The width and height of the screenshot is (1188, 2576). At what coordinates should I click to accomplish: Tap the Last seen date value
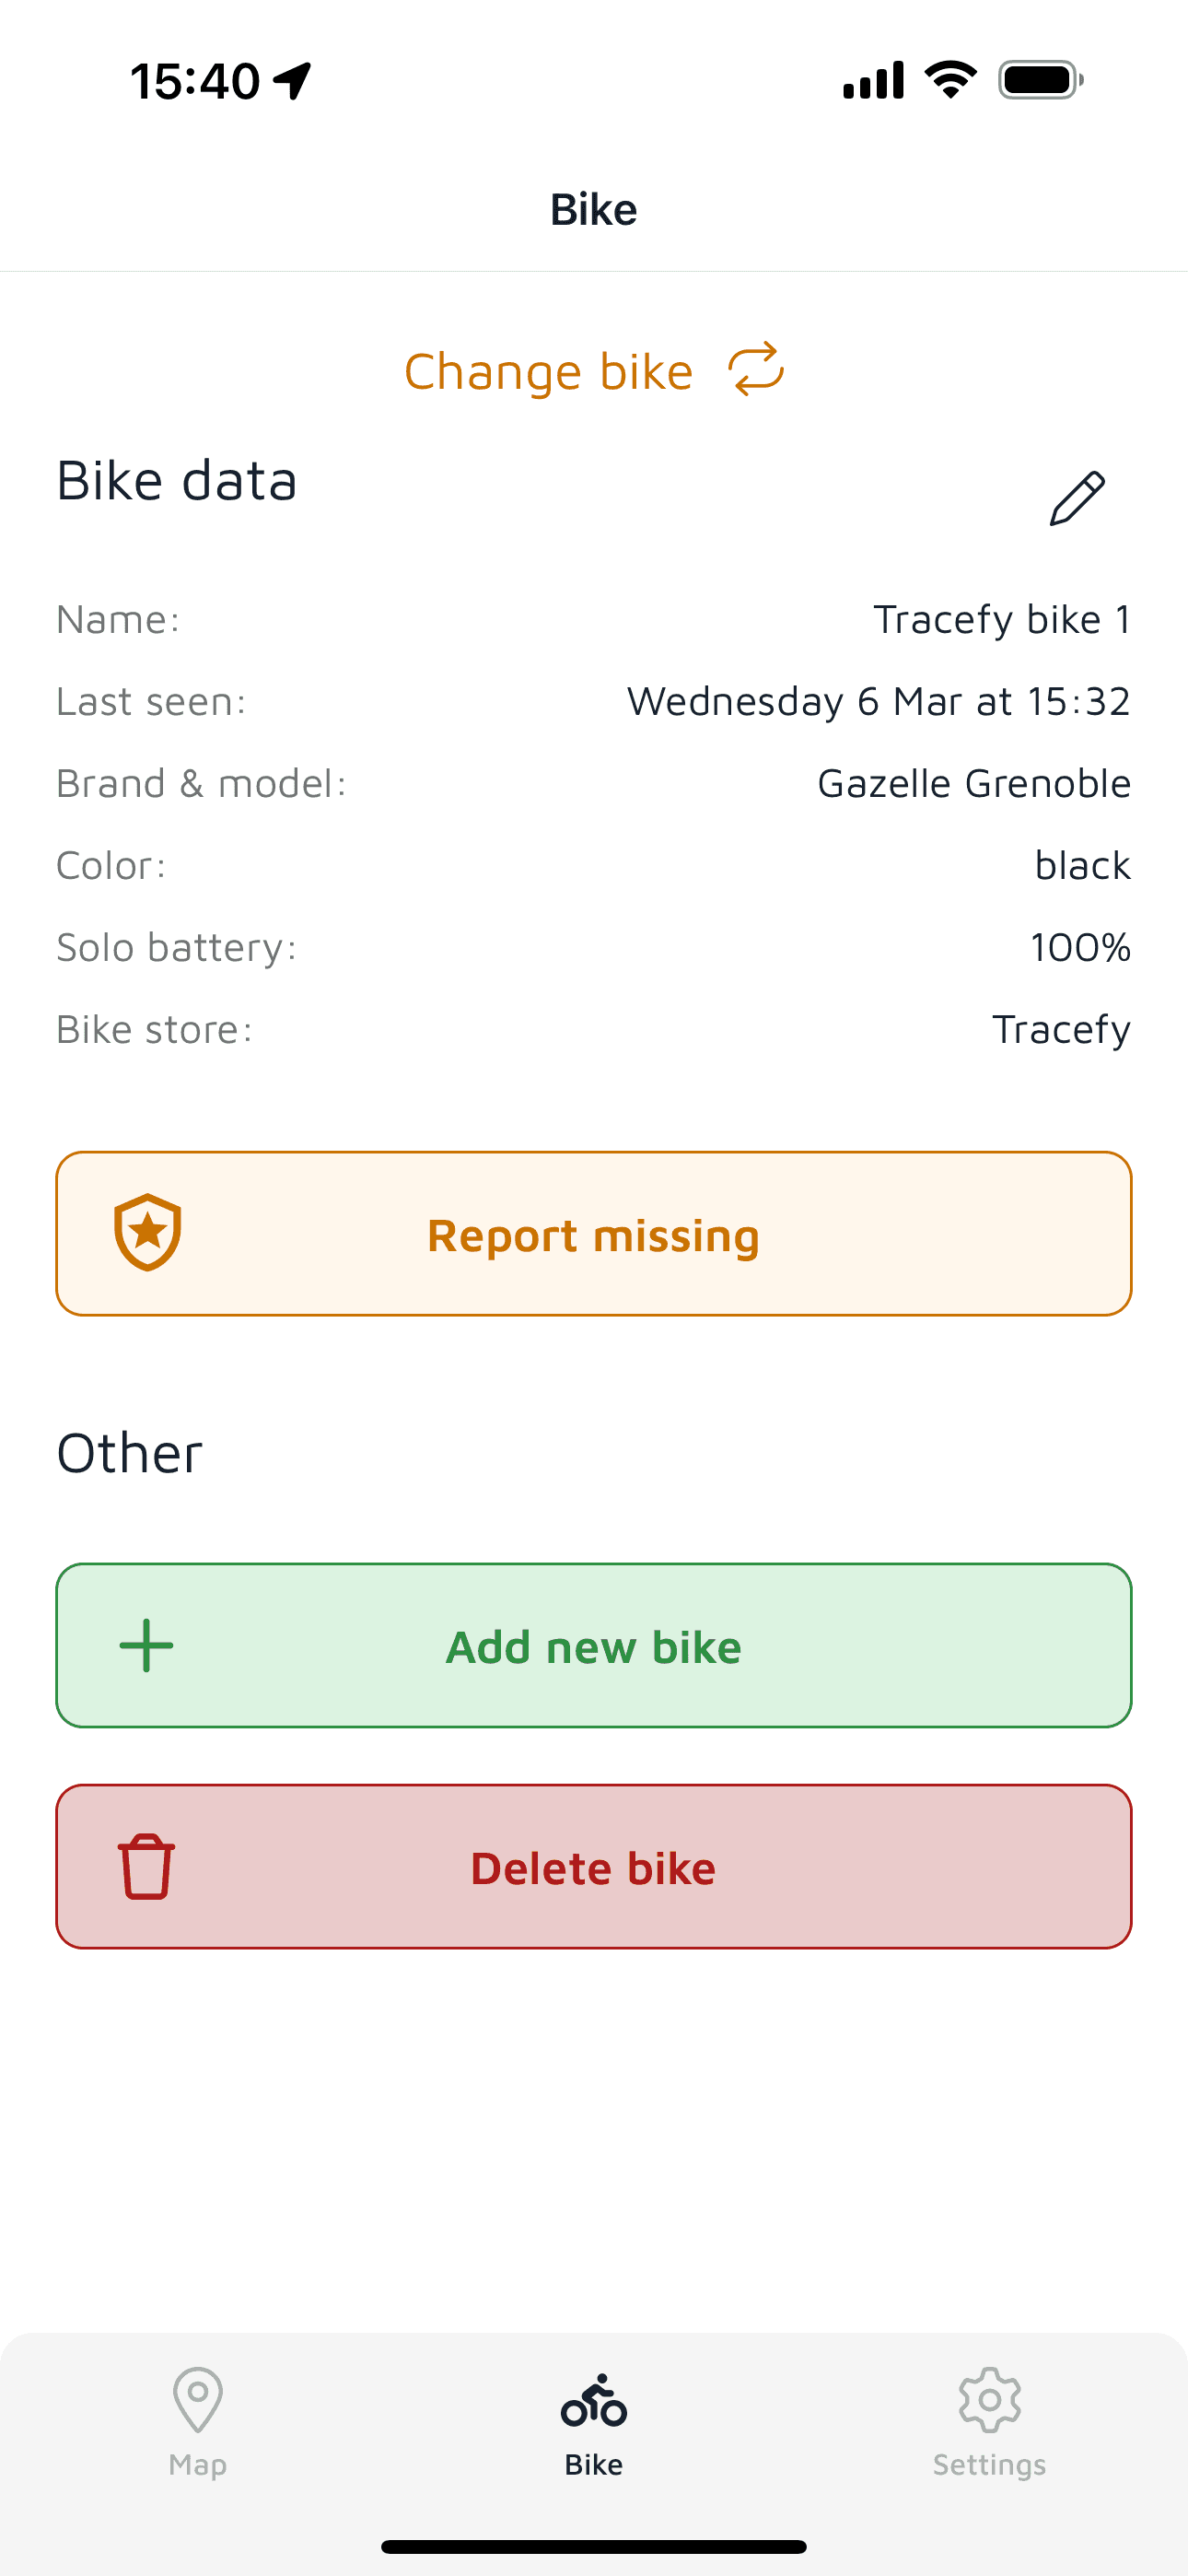(x=878, y=701)
